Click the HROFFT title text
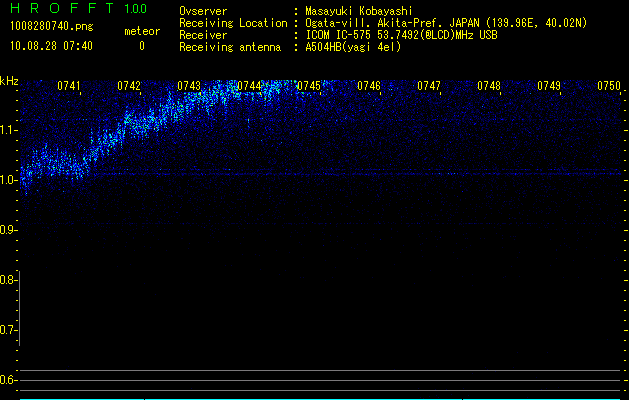This screenshot has width=629, height=400. [62, 8]
